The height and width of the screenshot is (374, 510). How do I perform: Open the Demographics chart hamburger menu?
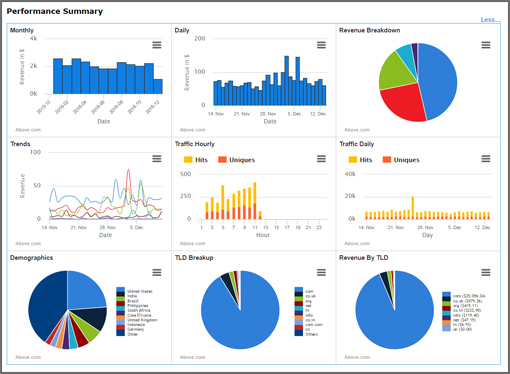pyautogui.click(x=157, y=273)
